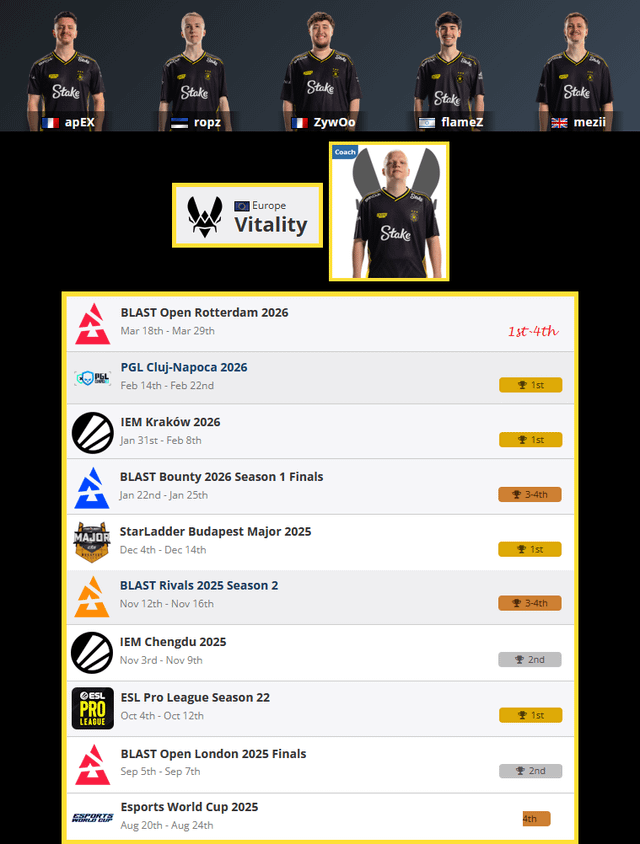The width and height of the screenshot is (640, 844).
Task: Click the ESL Pro League logo
Action: point(93,708)
